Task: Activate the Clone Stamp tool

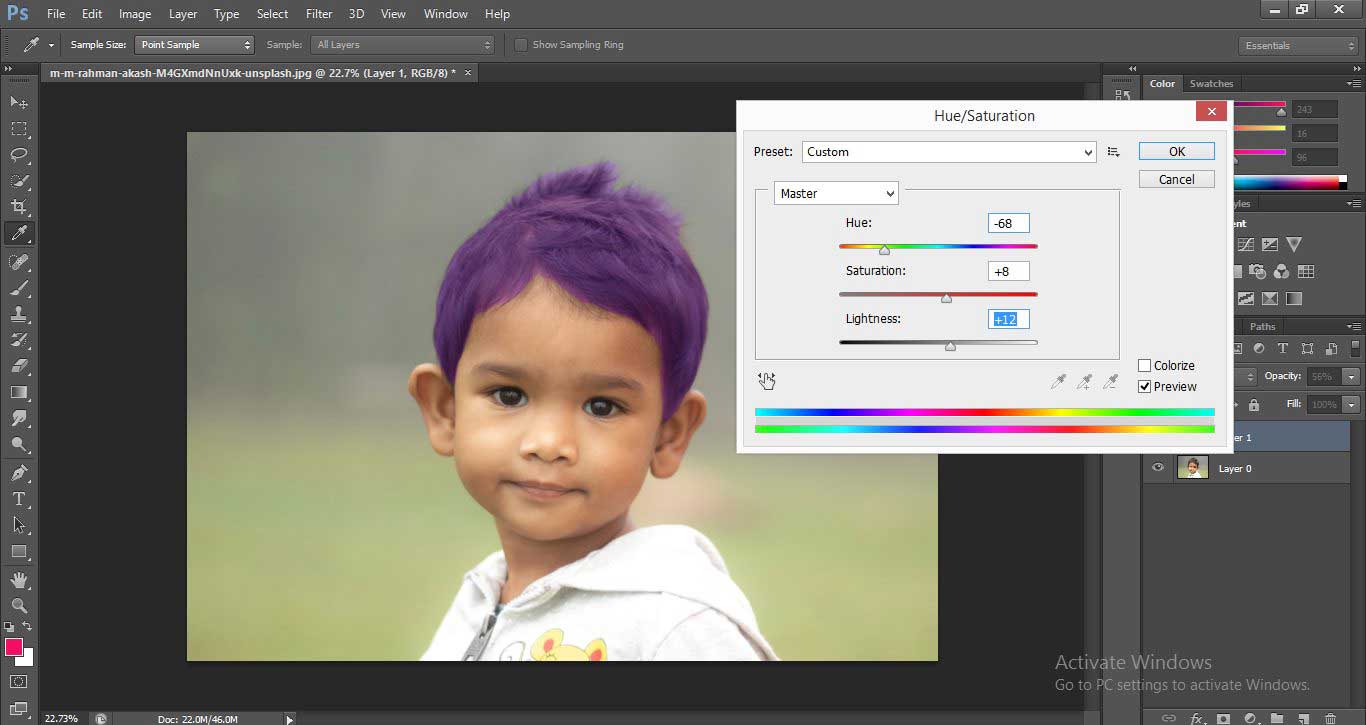Action: [18, 314]
